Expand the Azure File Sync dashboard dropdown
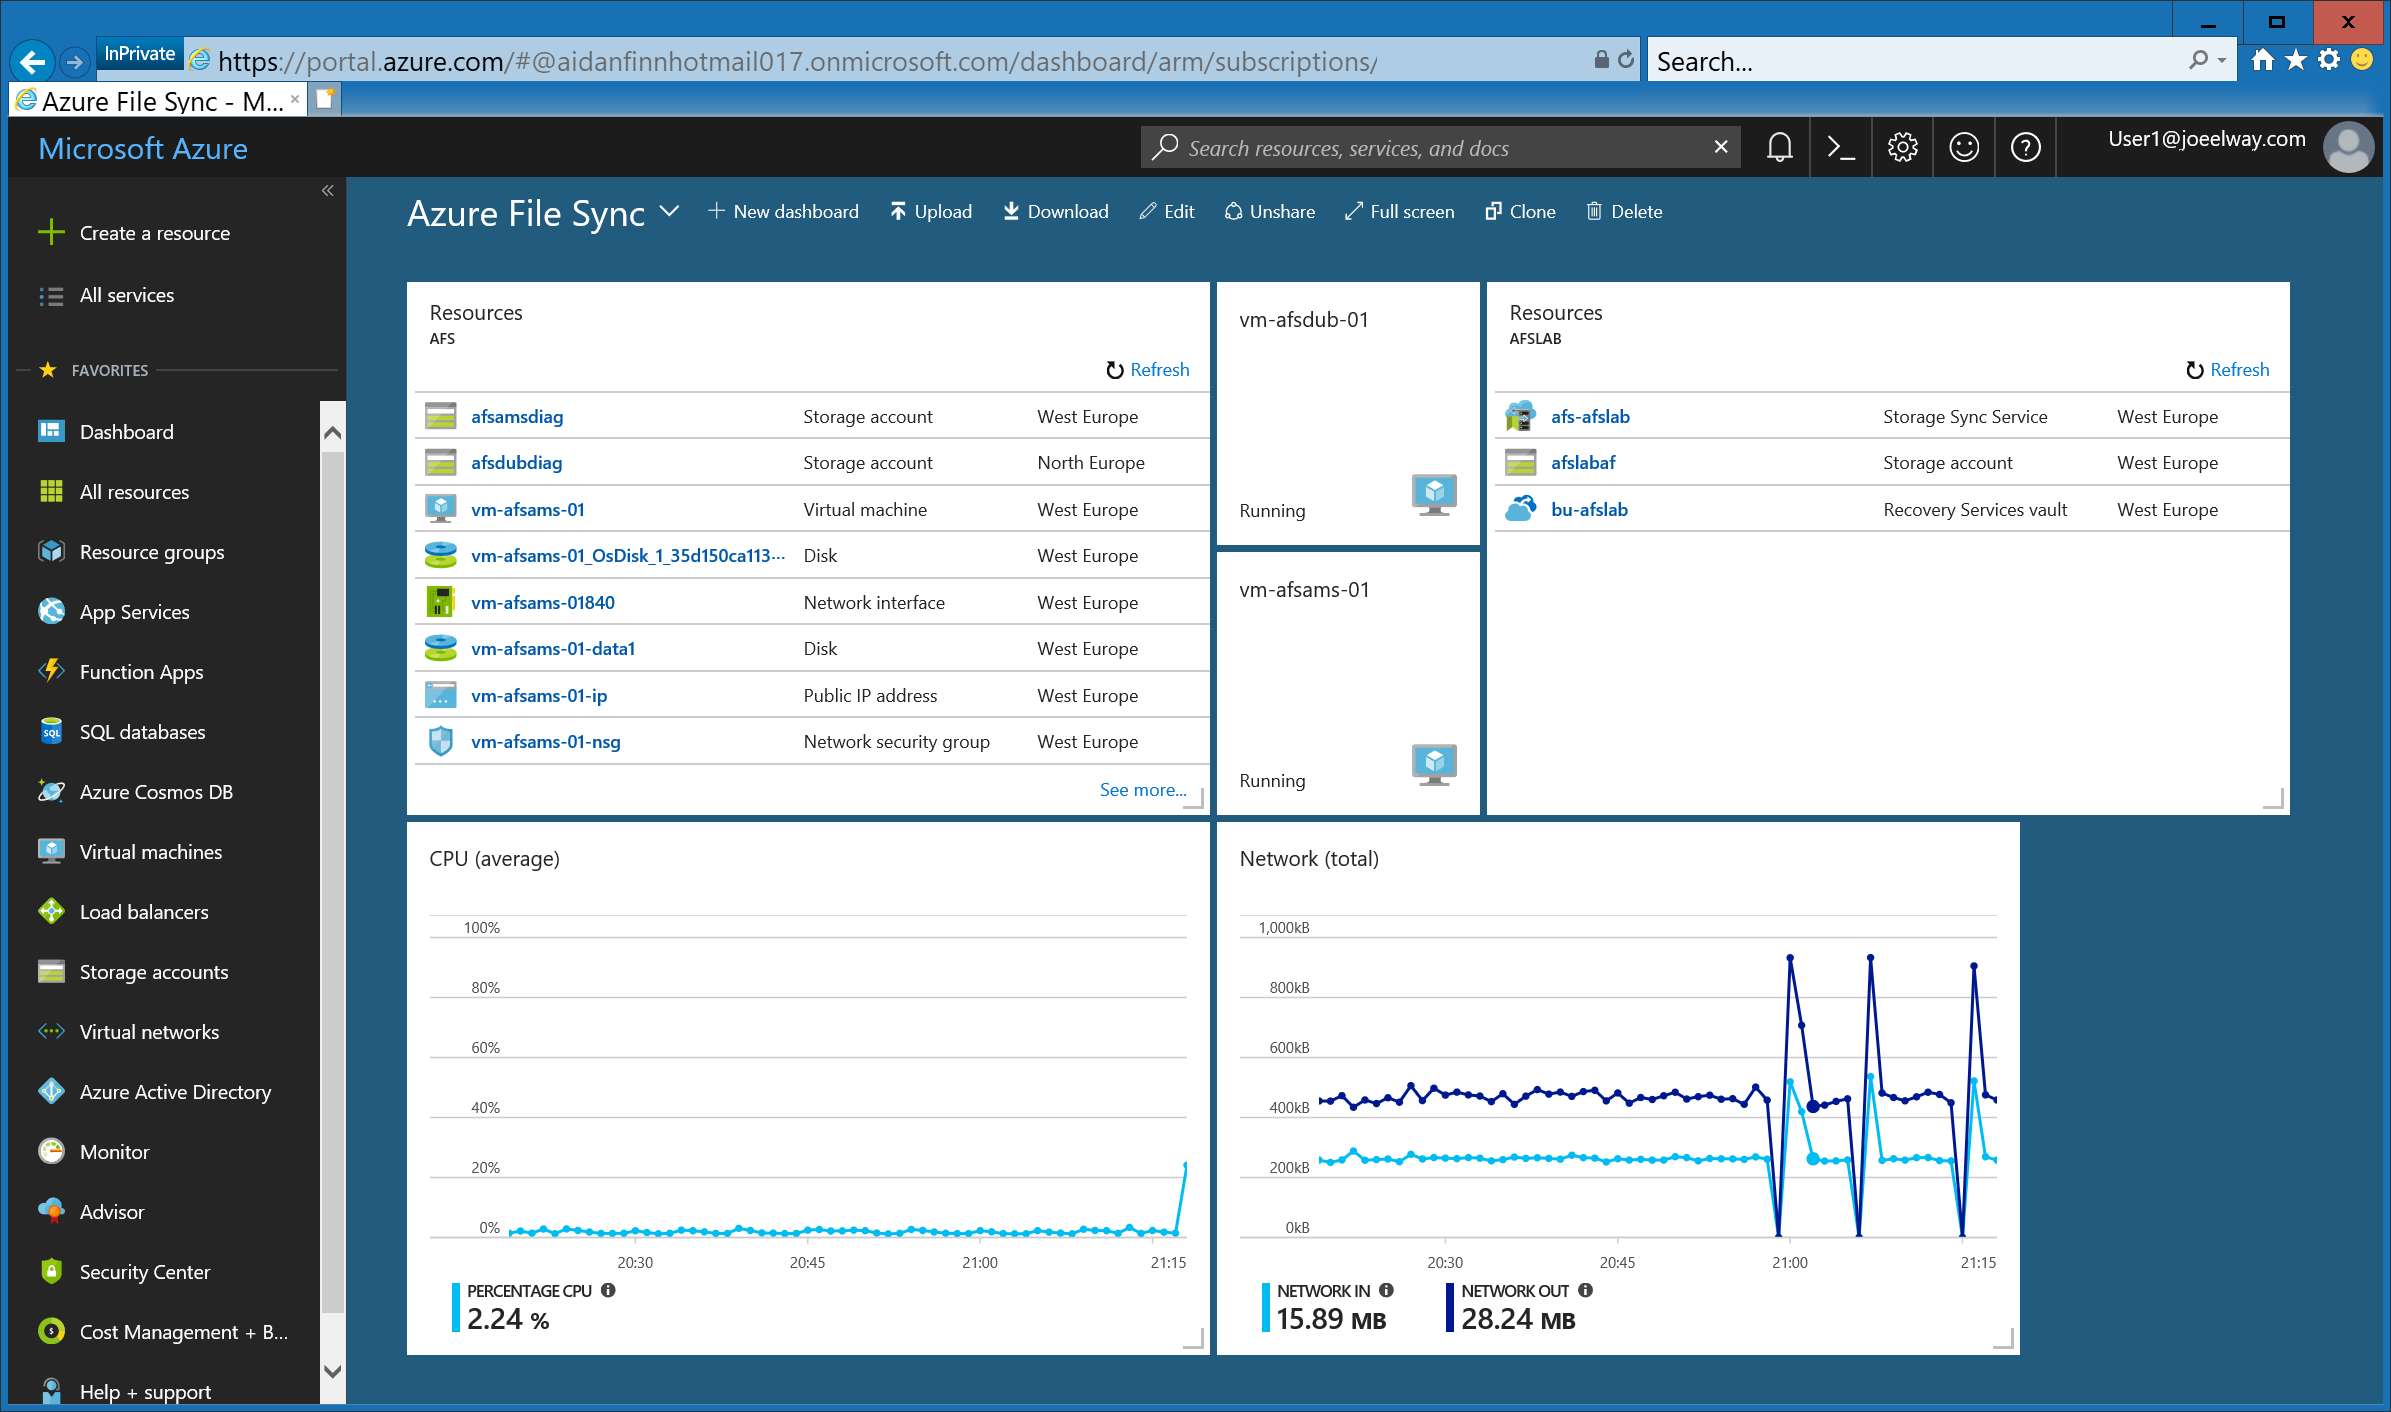 coord(670,211)
